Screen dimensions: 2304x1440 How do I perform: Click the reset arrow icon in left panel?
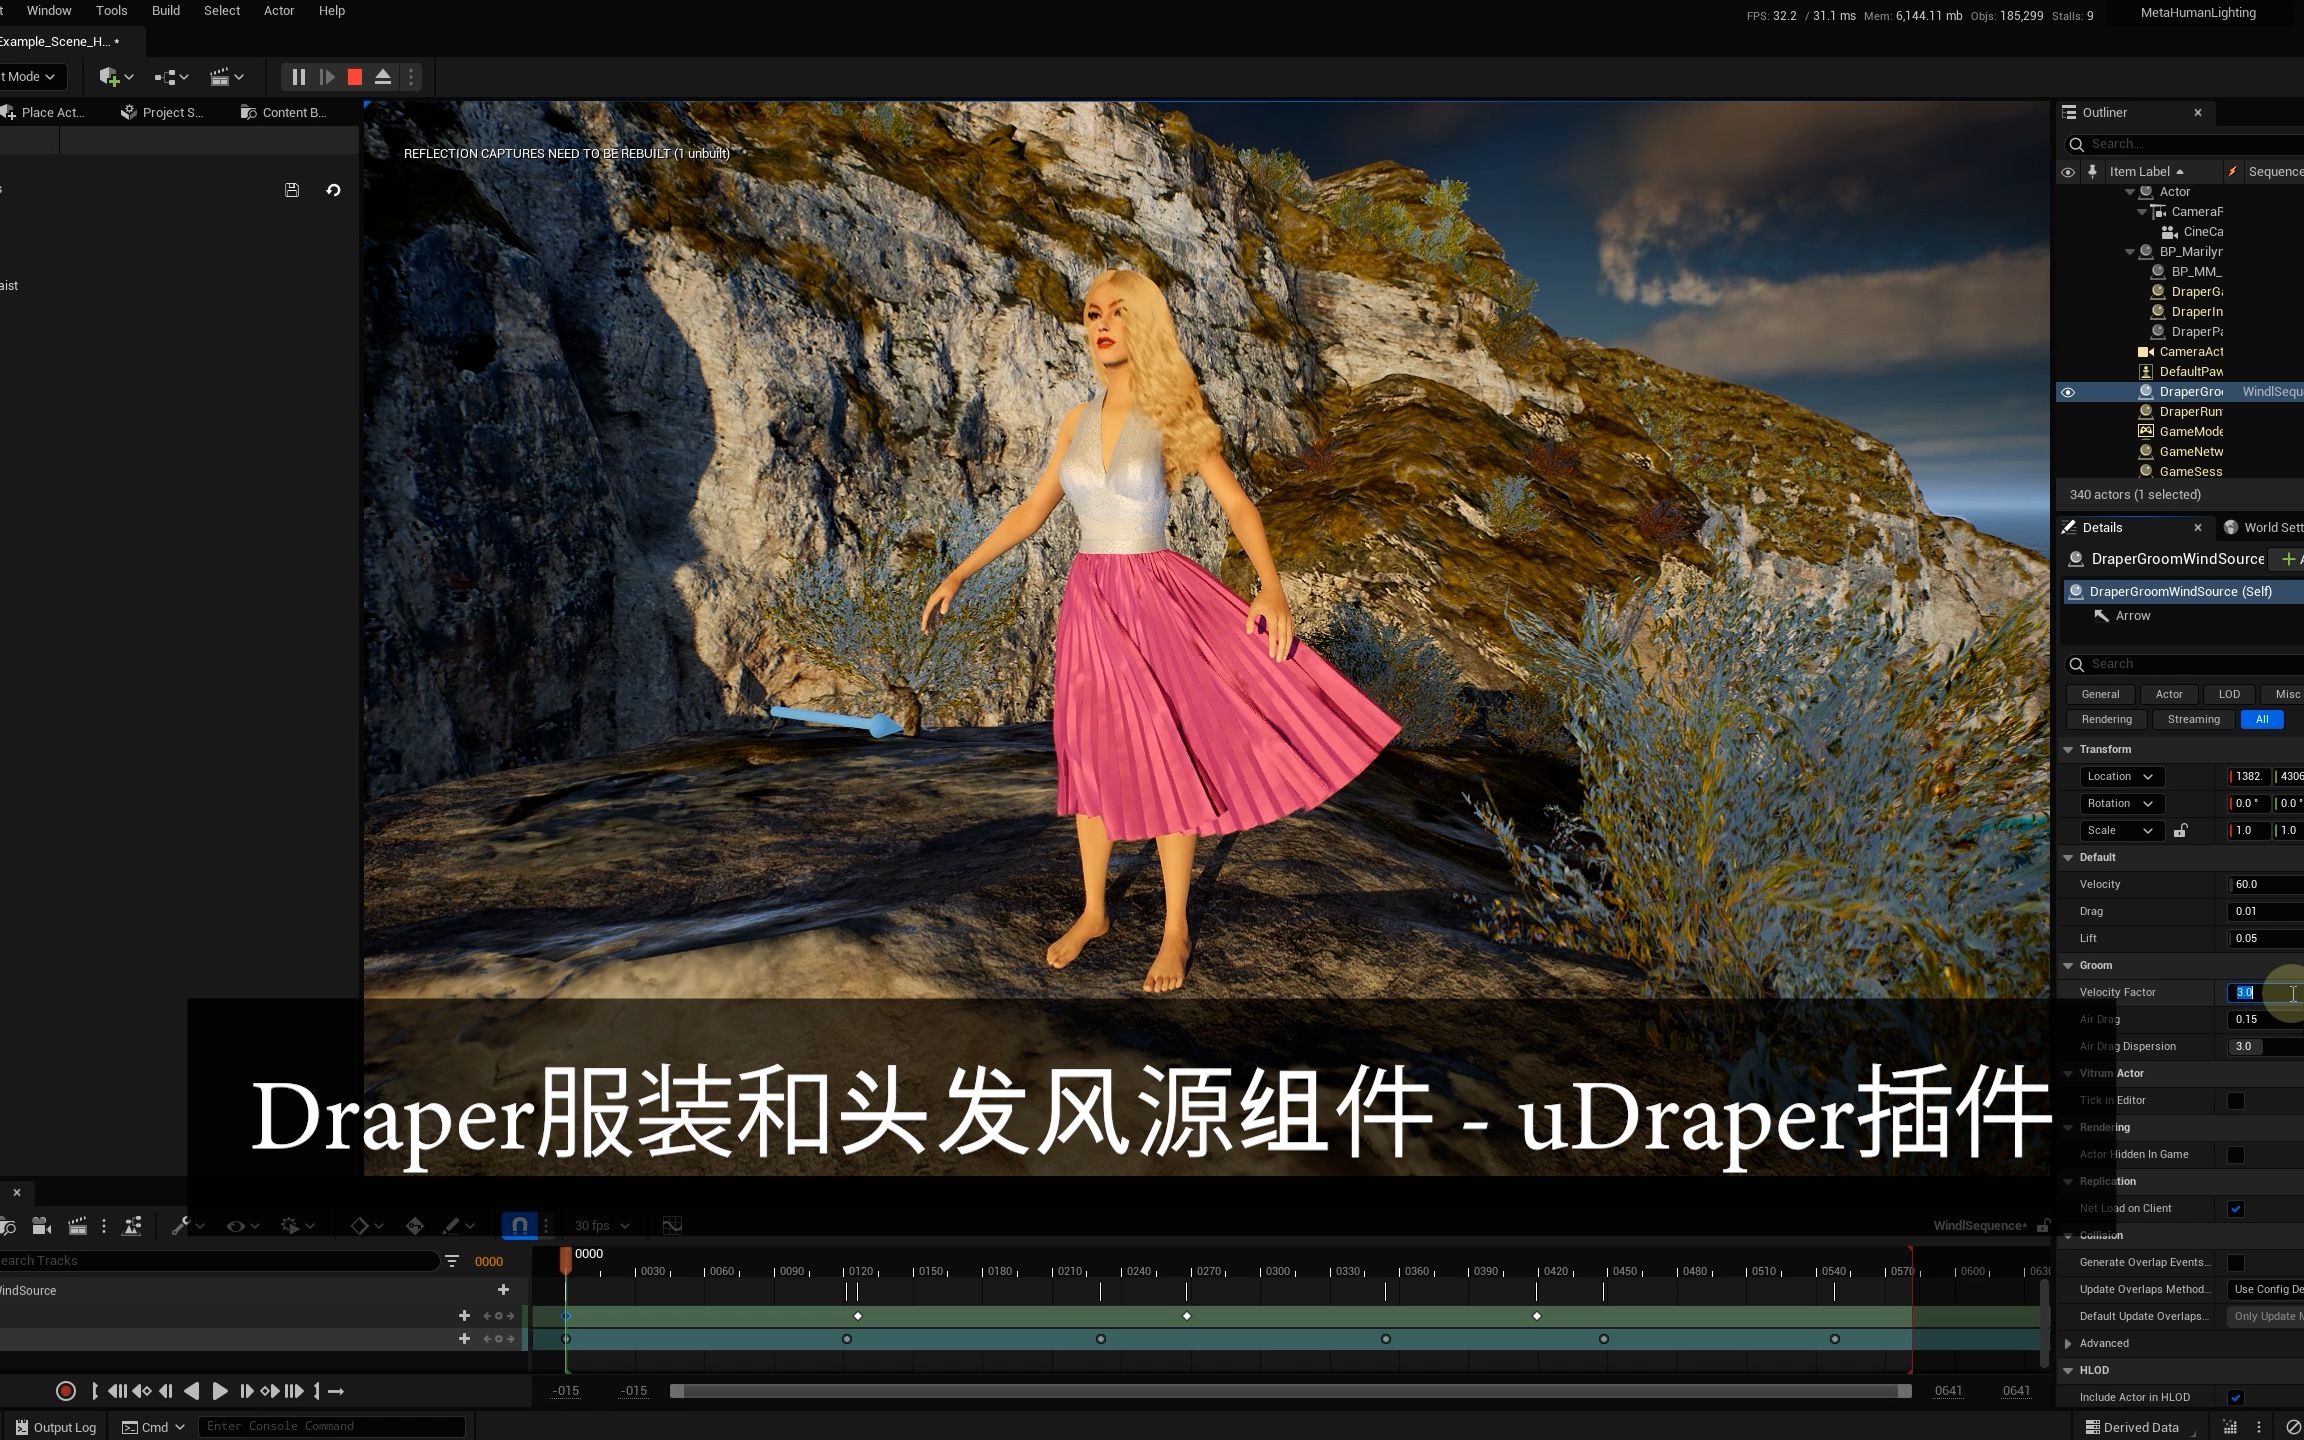pos(334,190)
